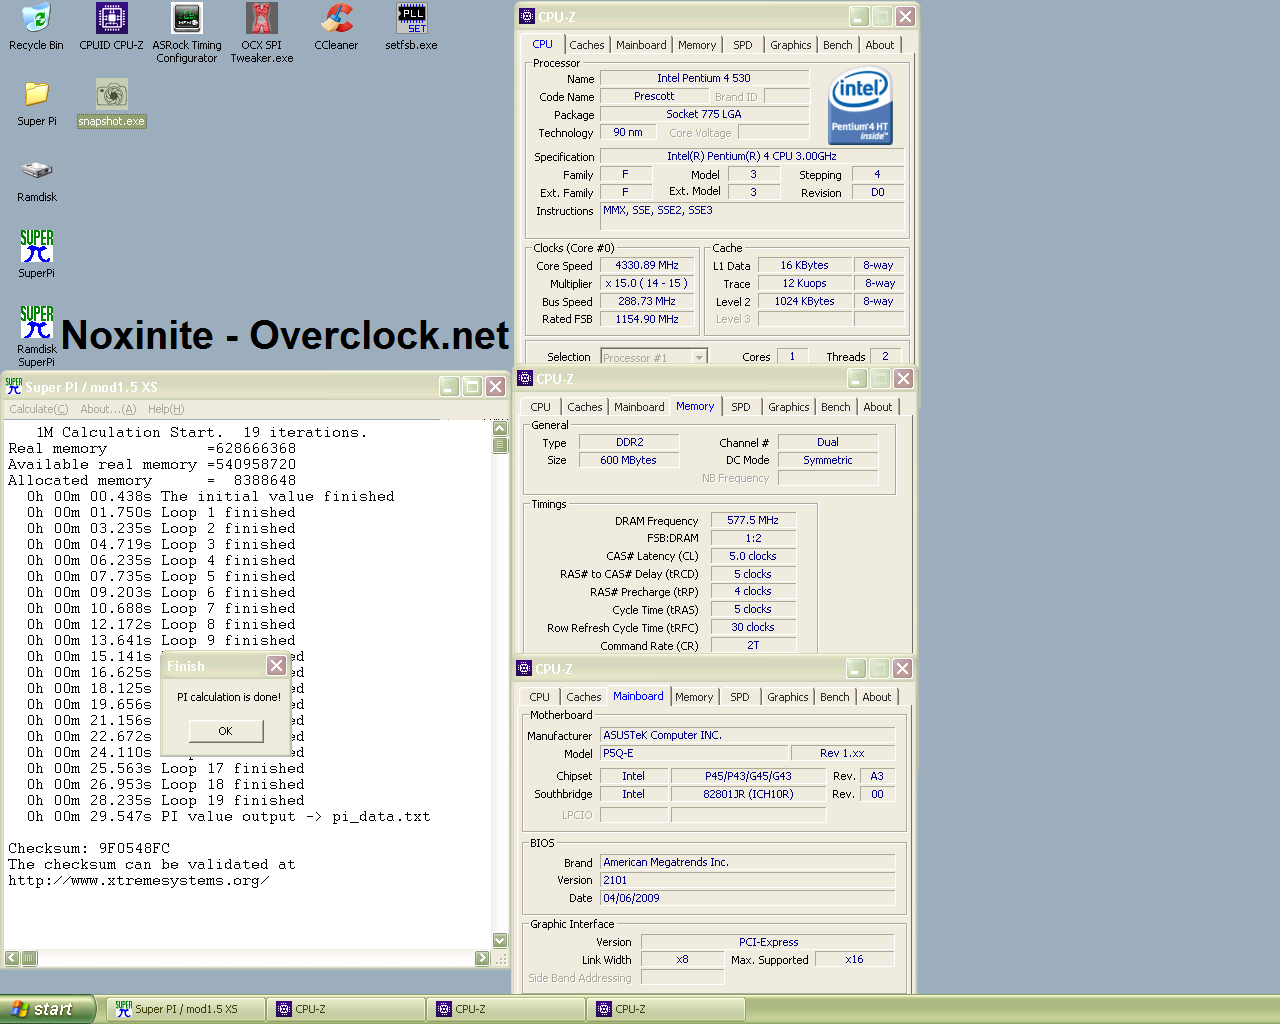Click Southbridge 82801JR (ICH10R) field
Screen dimensions: 1280x1024
click(x=748, y=794)
